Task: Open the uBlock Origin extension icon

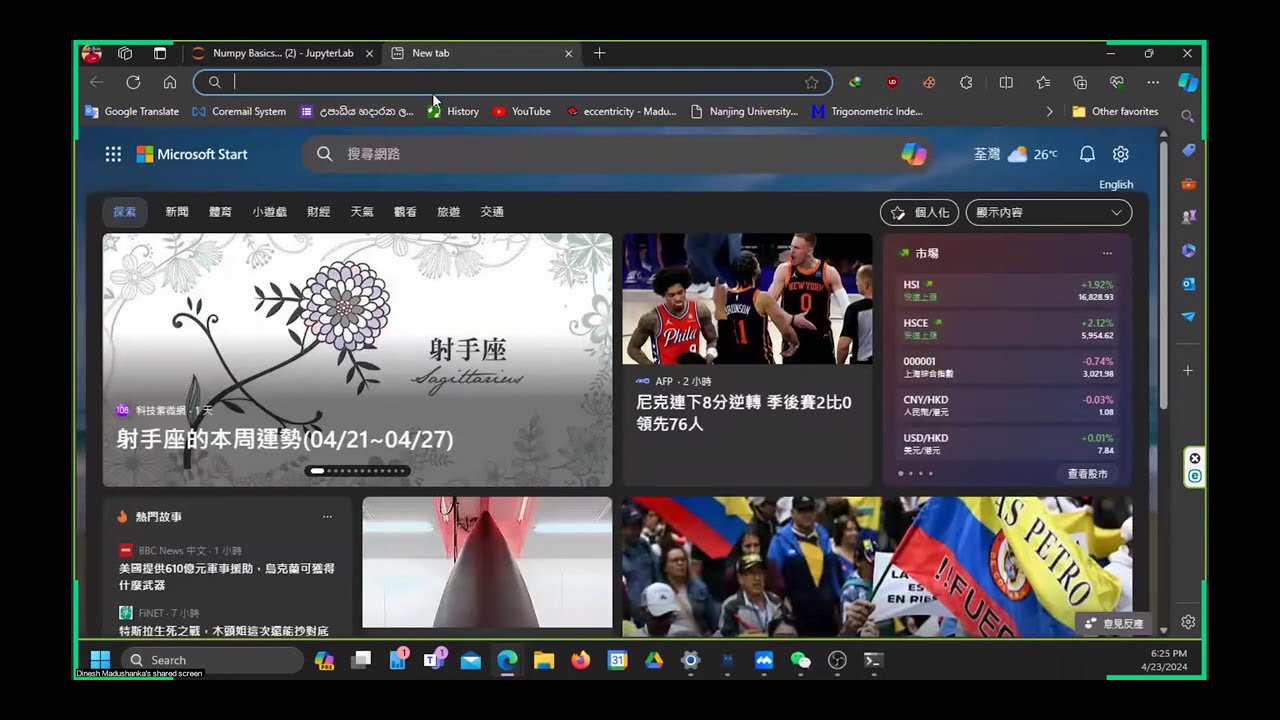Action: [x=892, y=82]
